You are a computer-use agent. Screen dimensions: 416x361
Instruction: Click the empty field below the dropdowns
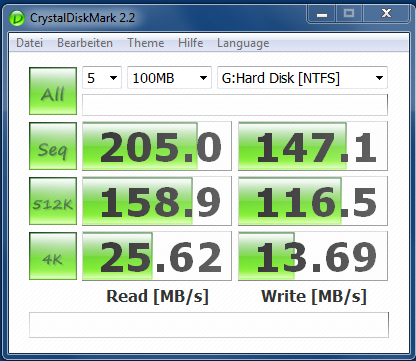click(x=235, y=105)
